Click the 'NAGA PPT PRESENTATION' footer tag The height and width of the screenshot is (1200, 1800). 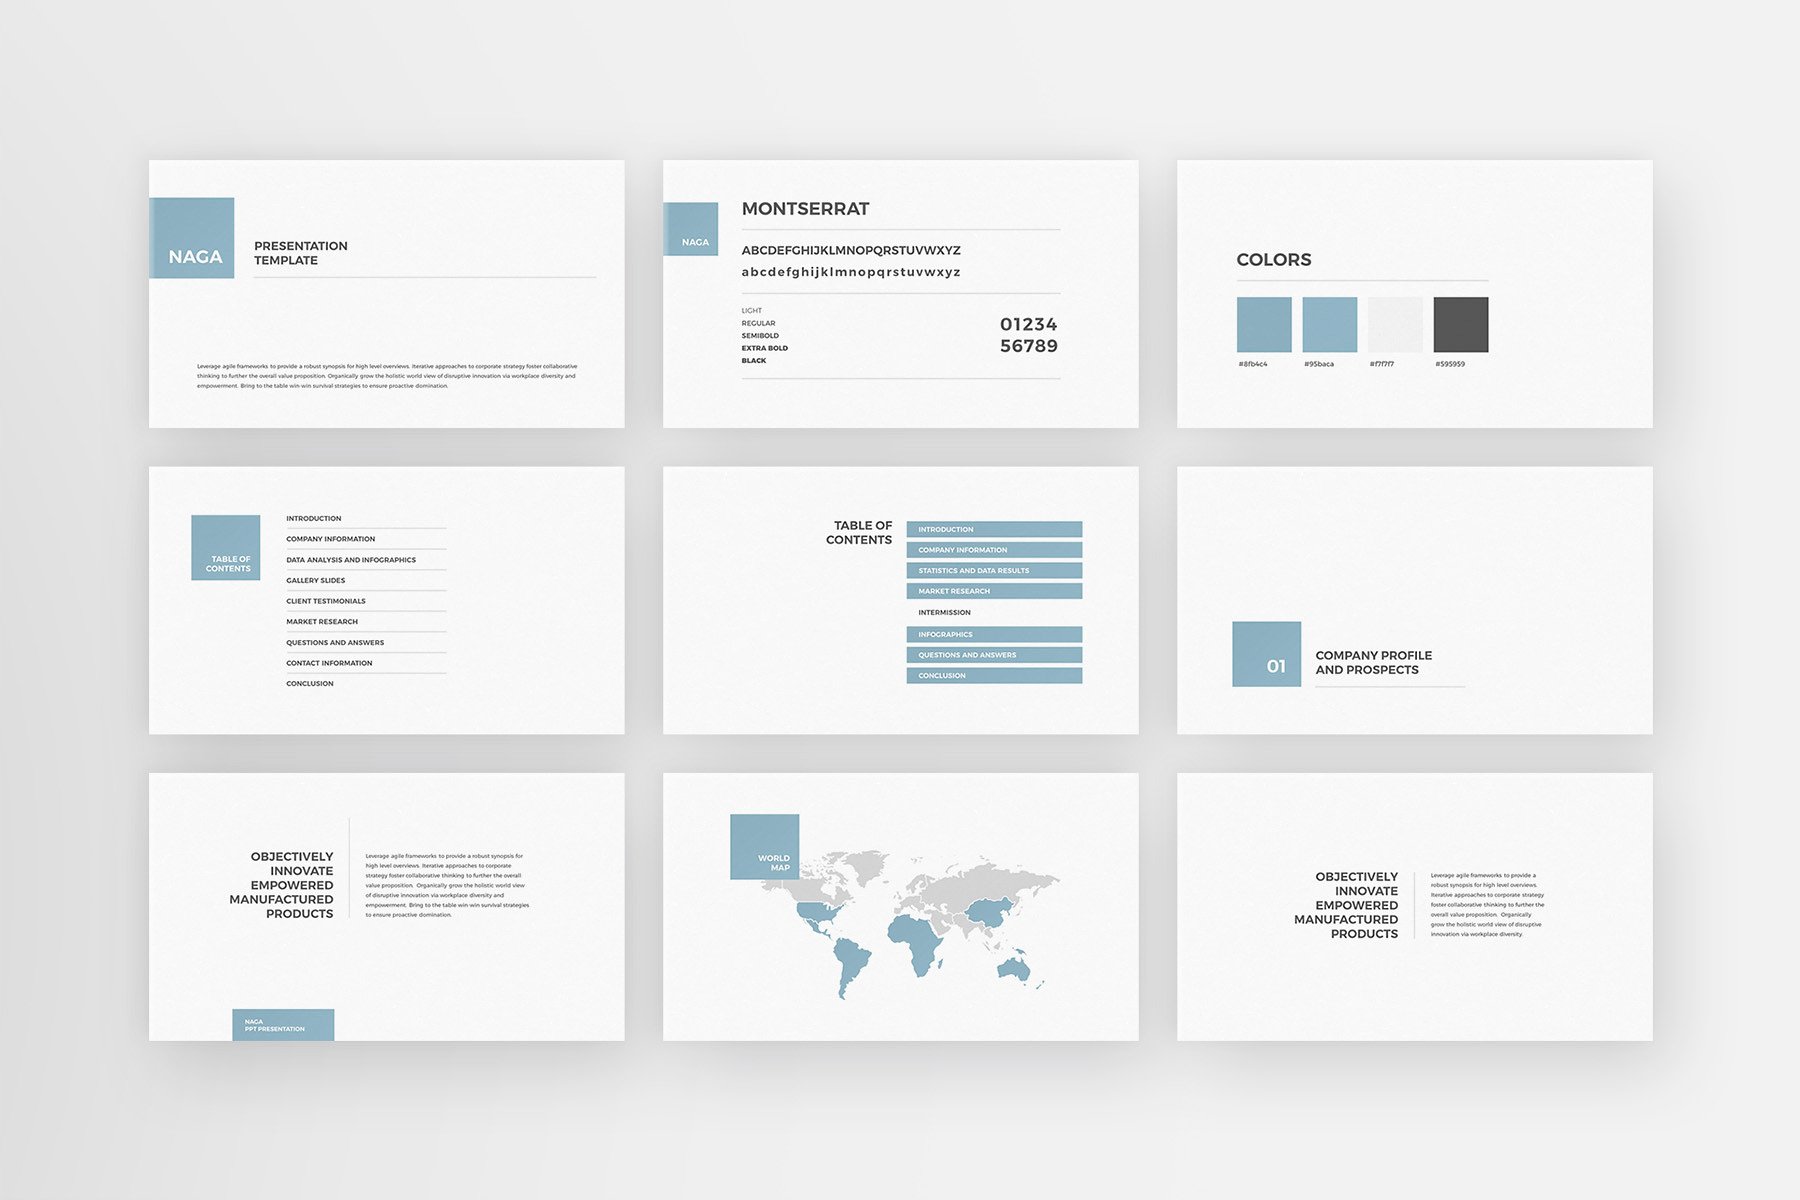283,1025
